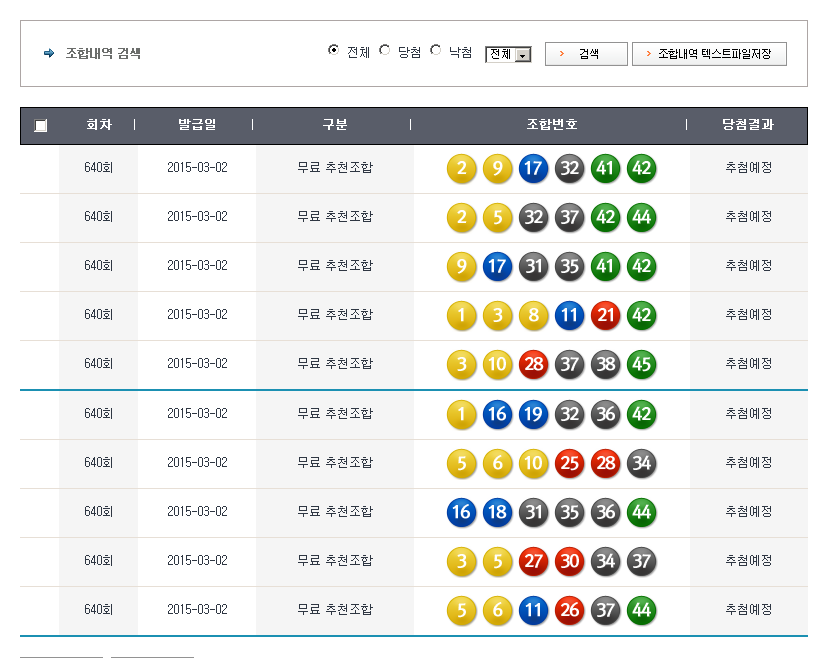The height and width of the screenshot is (658, 828).
Task: Click the red number 26 lottery ball
Action: 569,610
